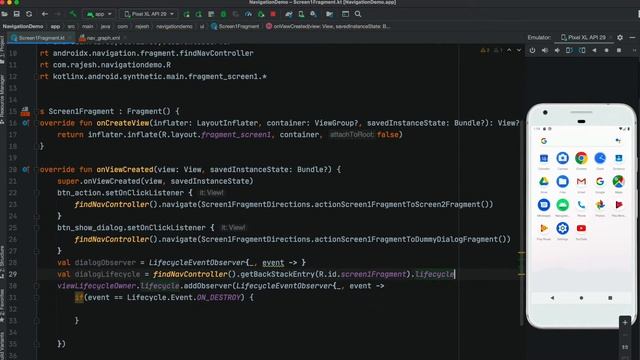Open the app run configuration dropdown
Screen dimensions: 640x360
click(99, 14)
